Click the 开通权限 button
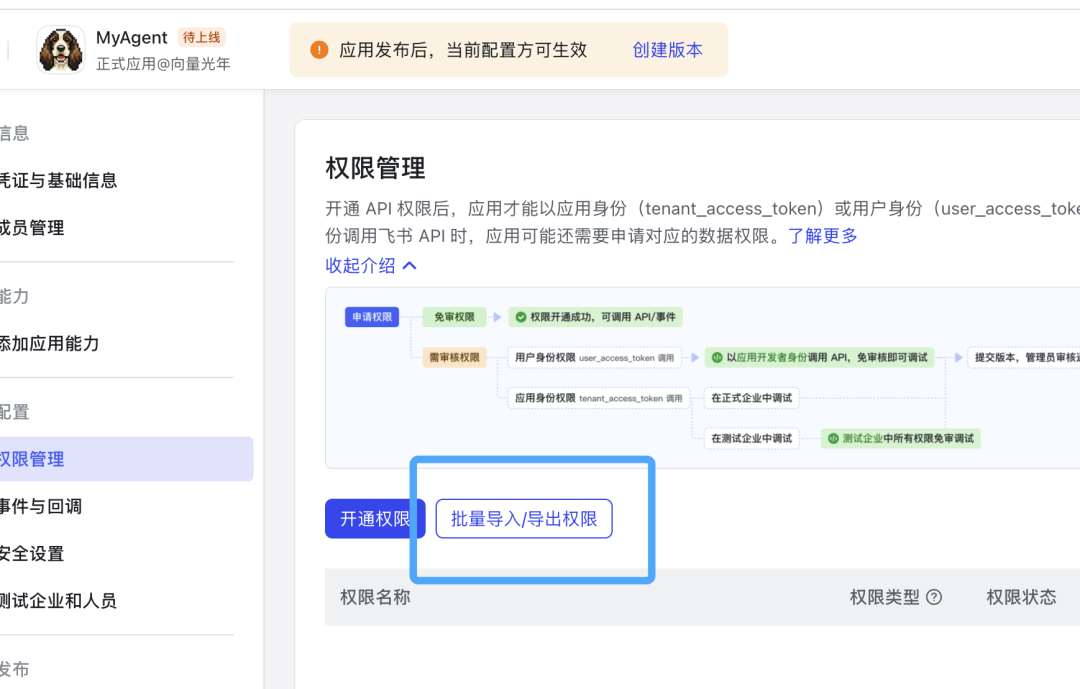This screenshot has height=689, width=1080. [375, 519]
